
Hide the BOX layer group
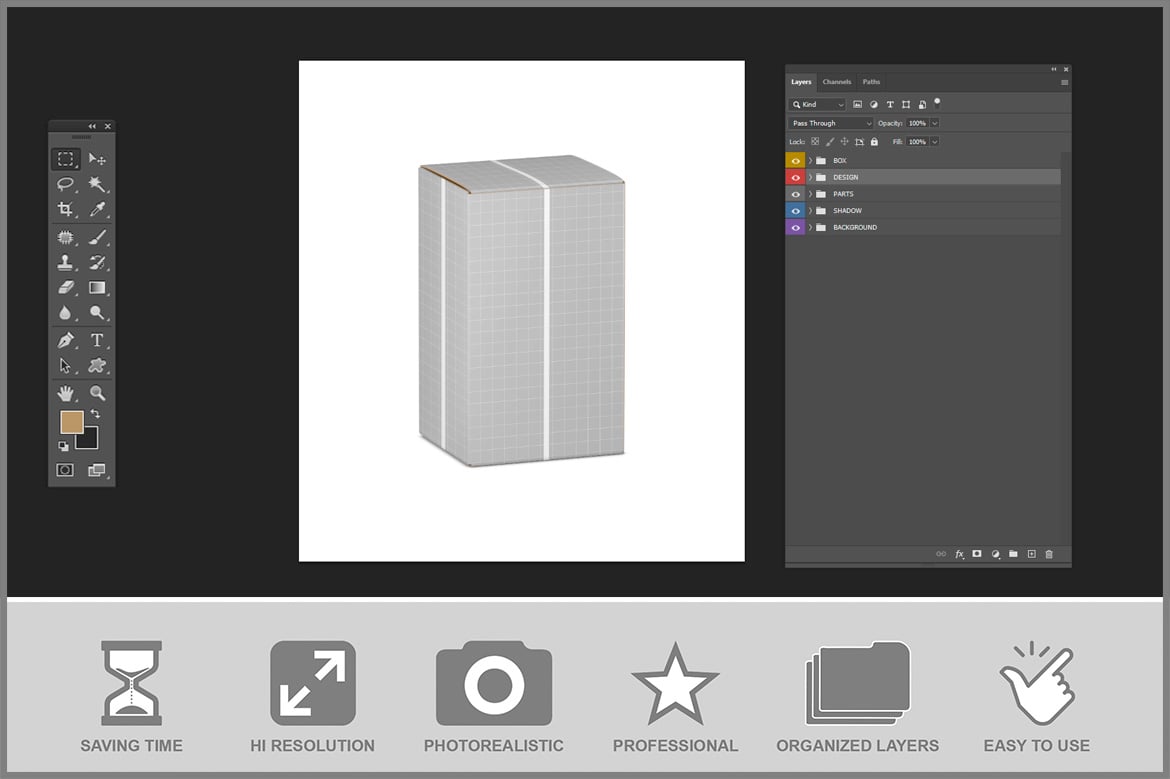tap(795, 160)
